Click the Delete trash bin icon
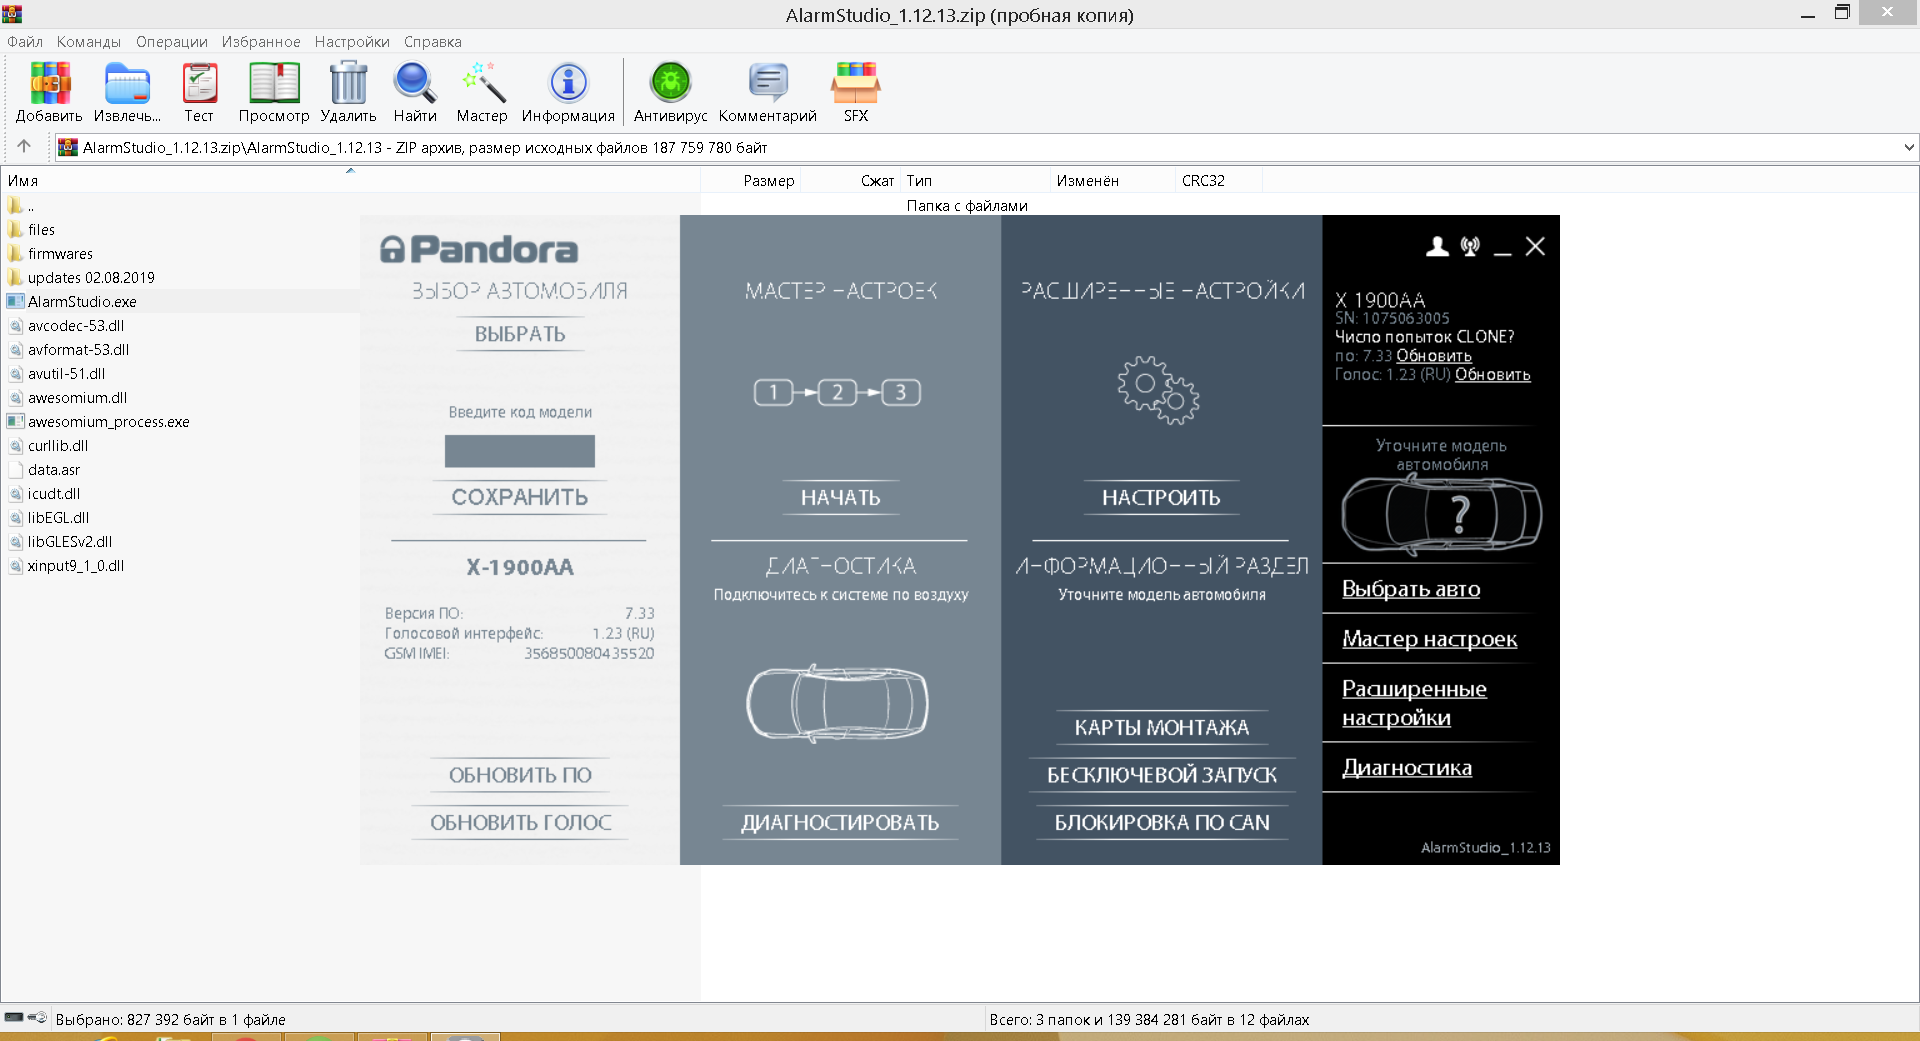 coord(348,84)
